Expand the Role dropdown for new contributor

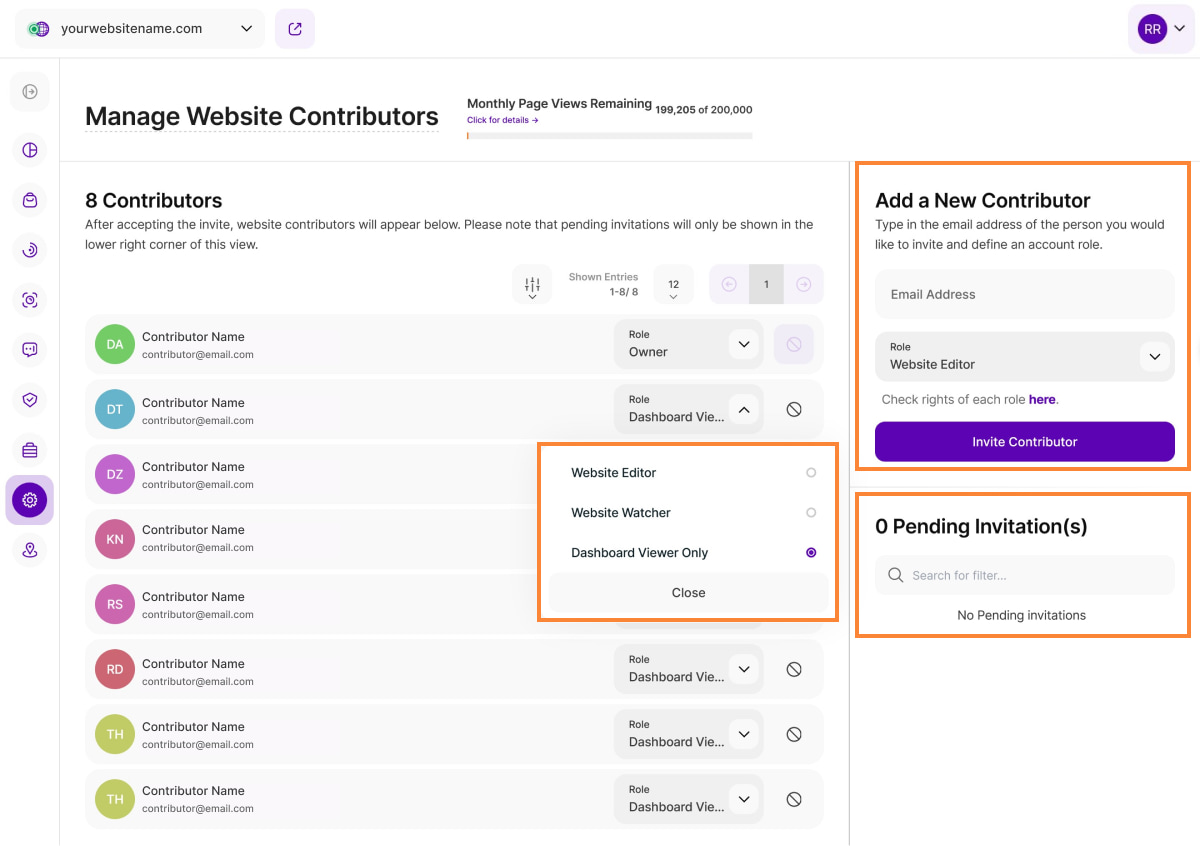(x=1154, y=357)
